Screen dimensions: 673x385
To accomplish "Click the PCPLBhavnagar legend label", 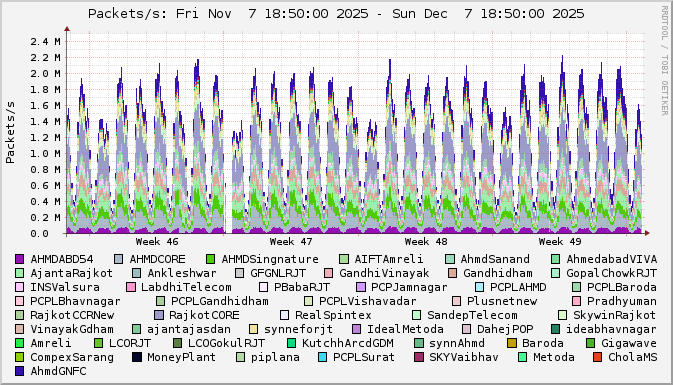I will tap(75, 301).
